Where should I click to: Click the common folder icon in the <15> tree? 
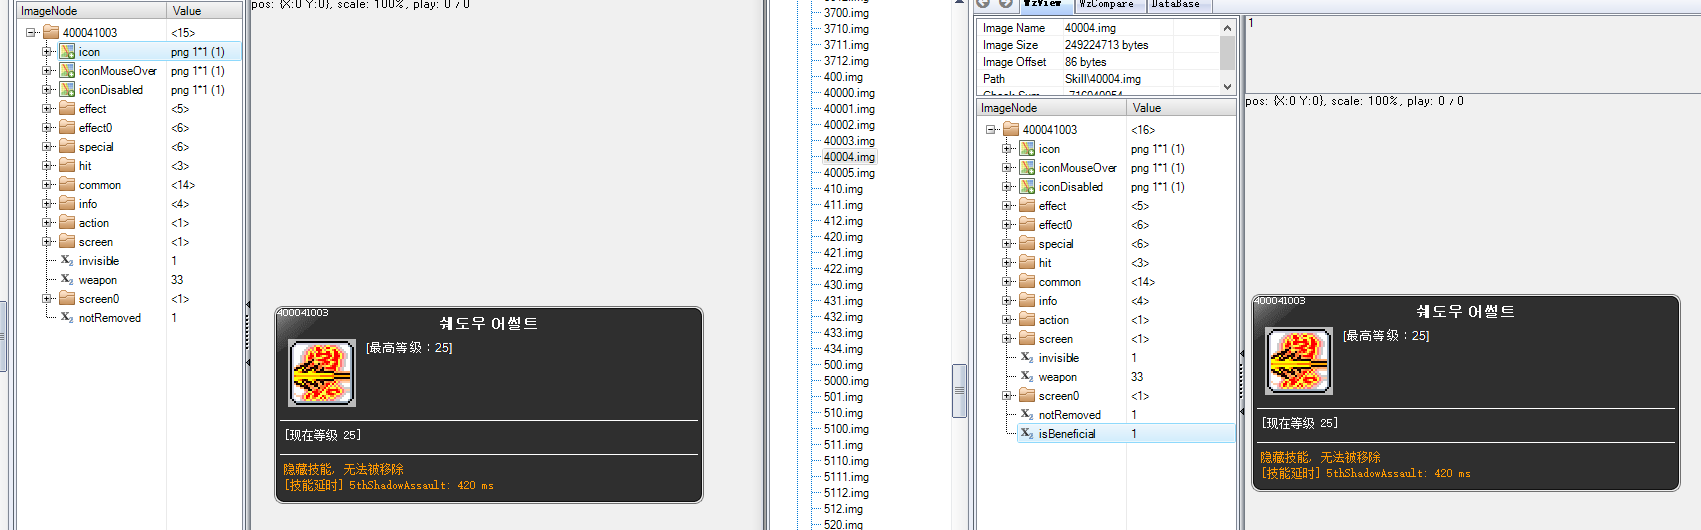pyautogui.click(x=67, y=185)
